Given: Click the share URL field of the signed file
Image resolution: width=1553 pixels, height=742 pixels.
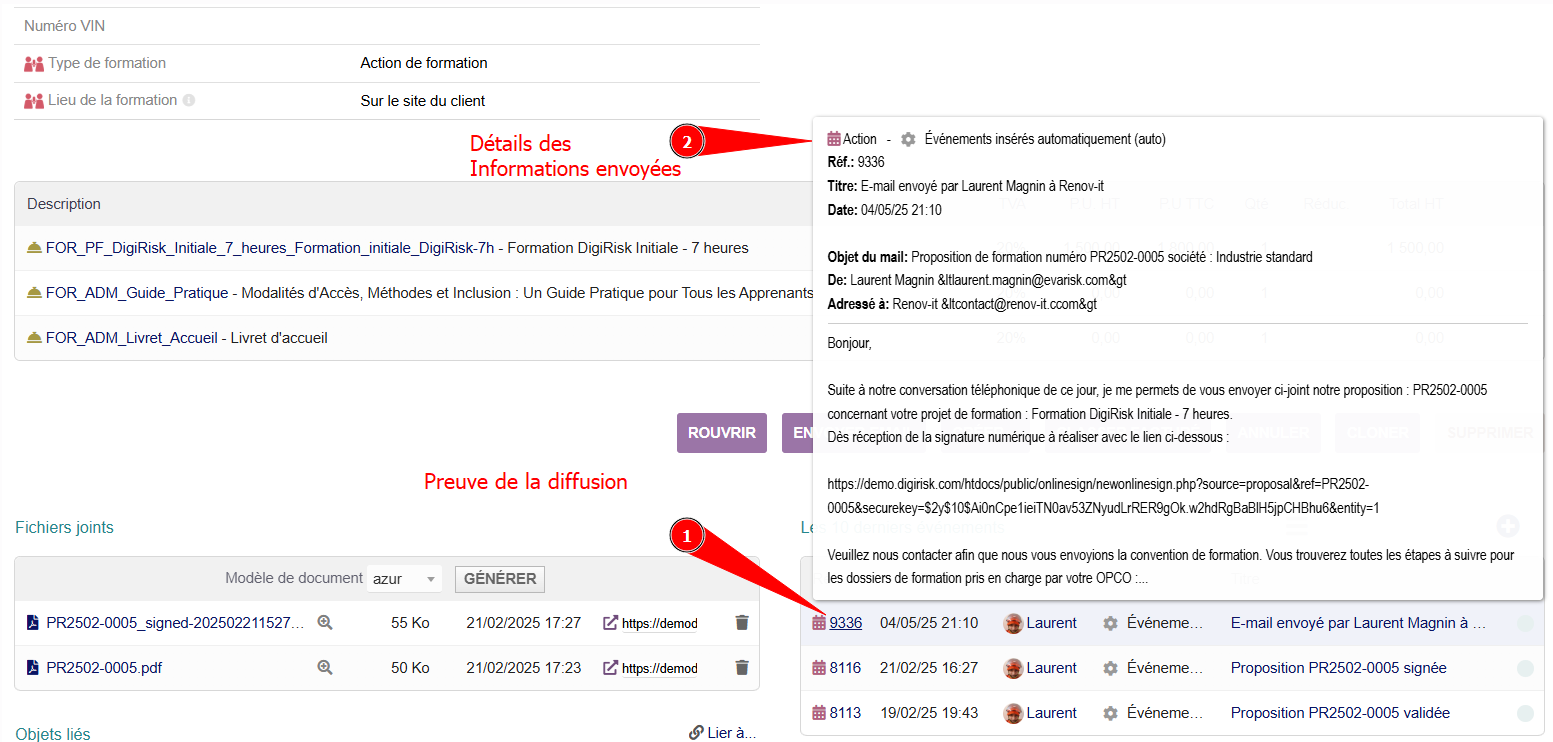Looking at the screenshot, I should click(x=659, y=623).
